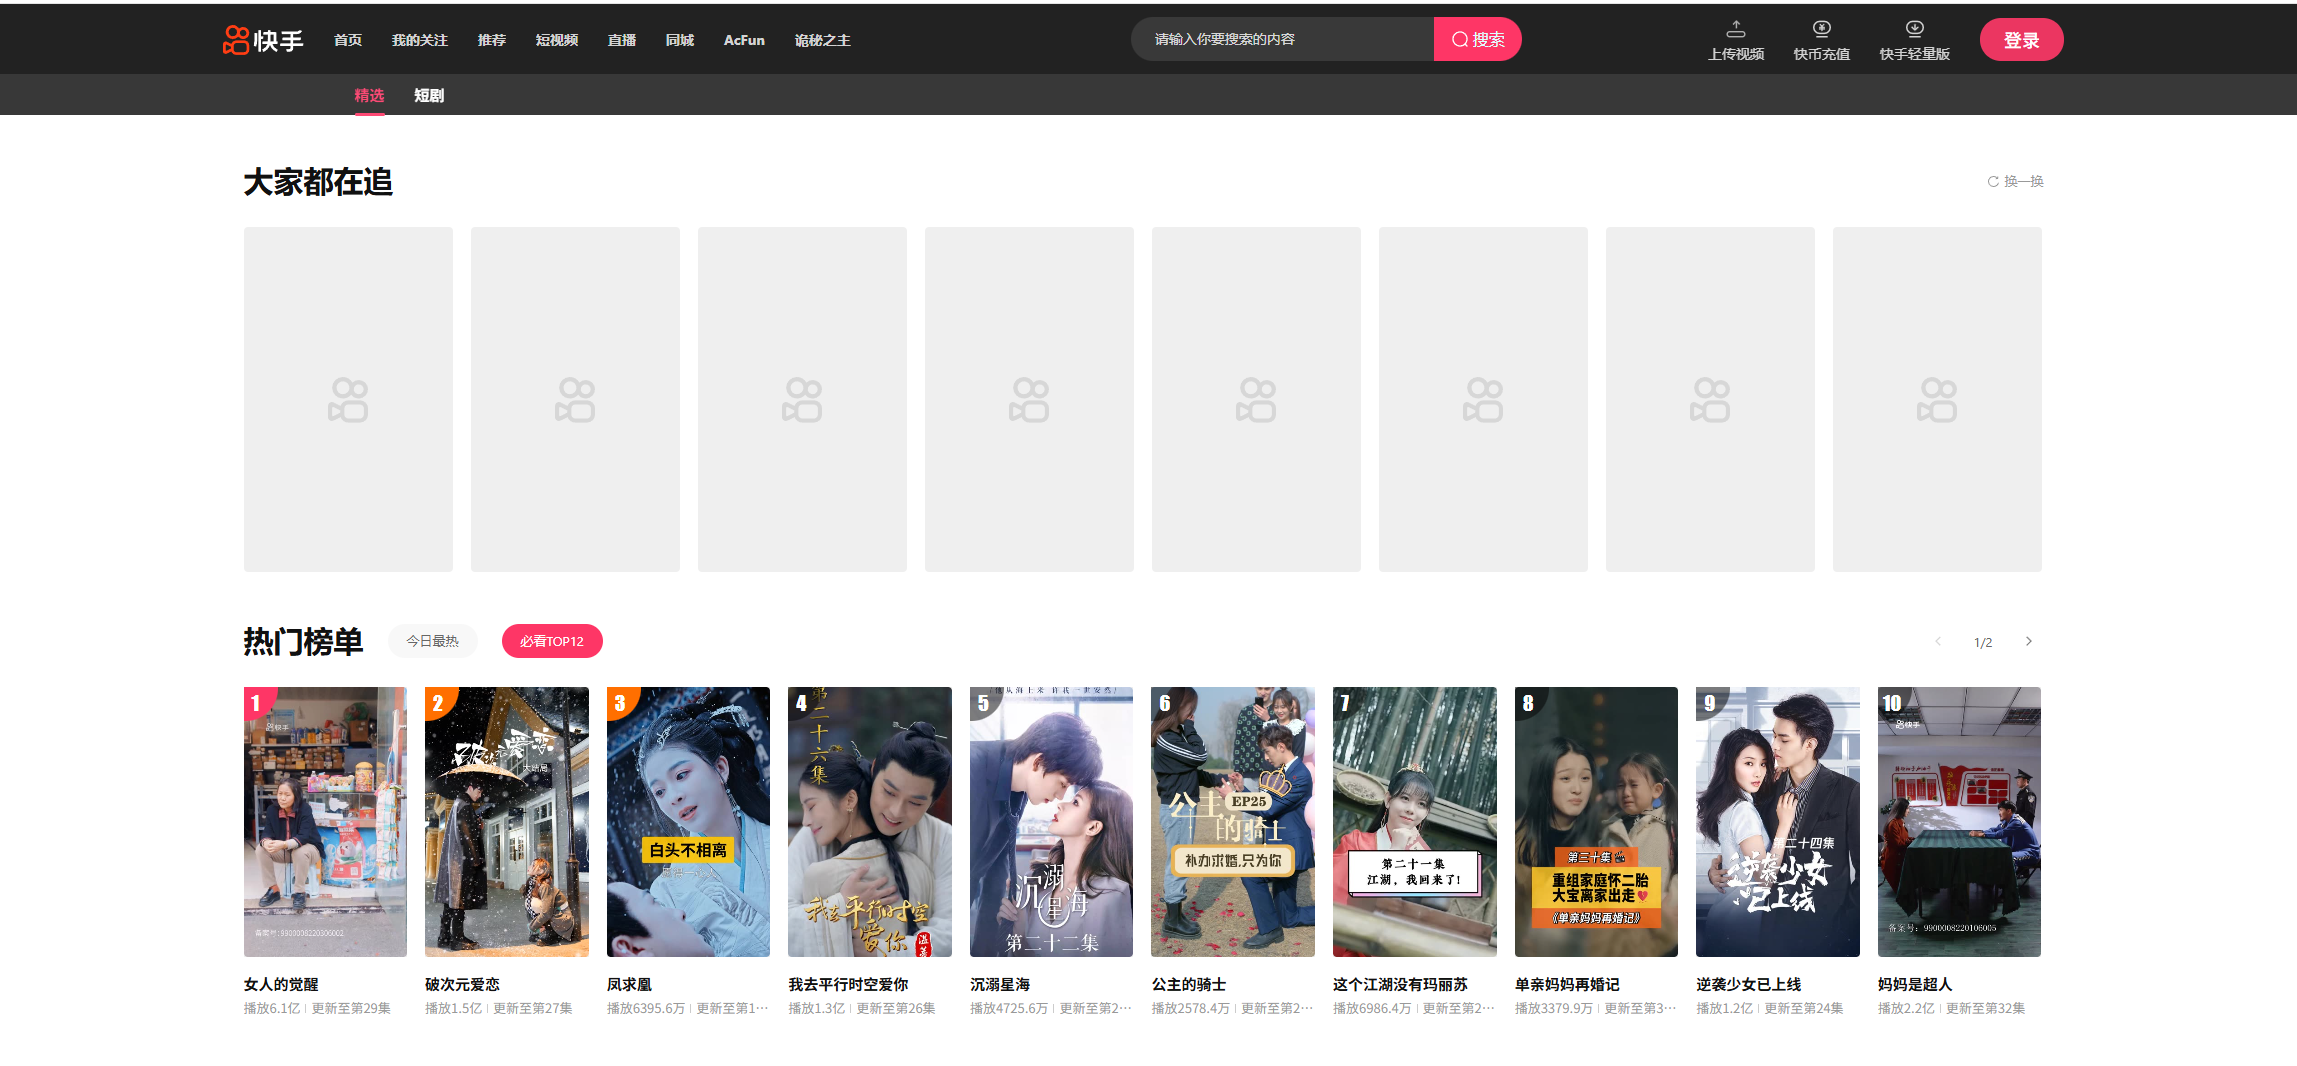This screenshot has width=2297, height=1066.
Task: Click the title text 公主的骑士
Action: pos(1189,985)
